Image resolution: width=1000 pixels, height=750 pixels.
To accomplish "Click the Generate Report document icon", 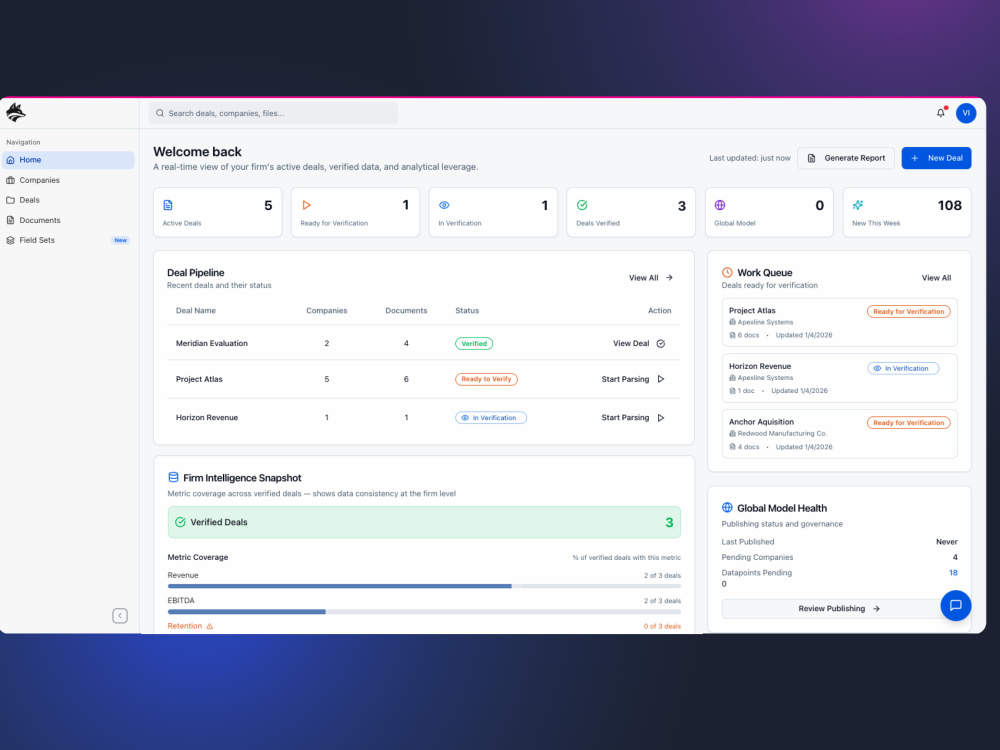I will point(811,158).
